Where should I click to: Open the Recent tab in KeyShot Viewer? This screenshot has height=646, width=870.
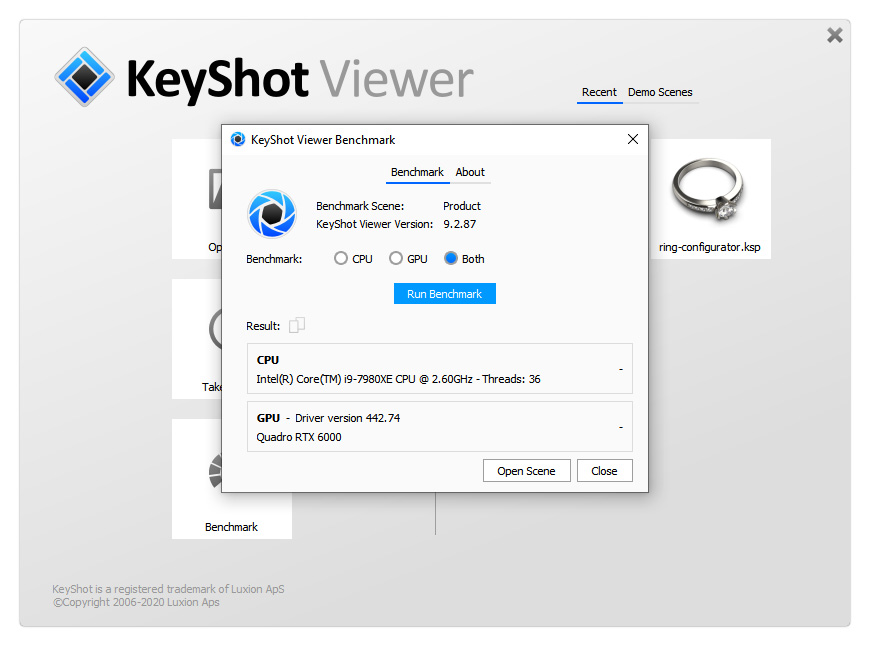click(x=599, y=92)
